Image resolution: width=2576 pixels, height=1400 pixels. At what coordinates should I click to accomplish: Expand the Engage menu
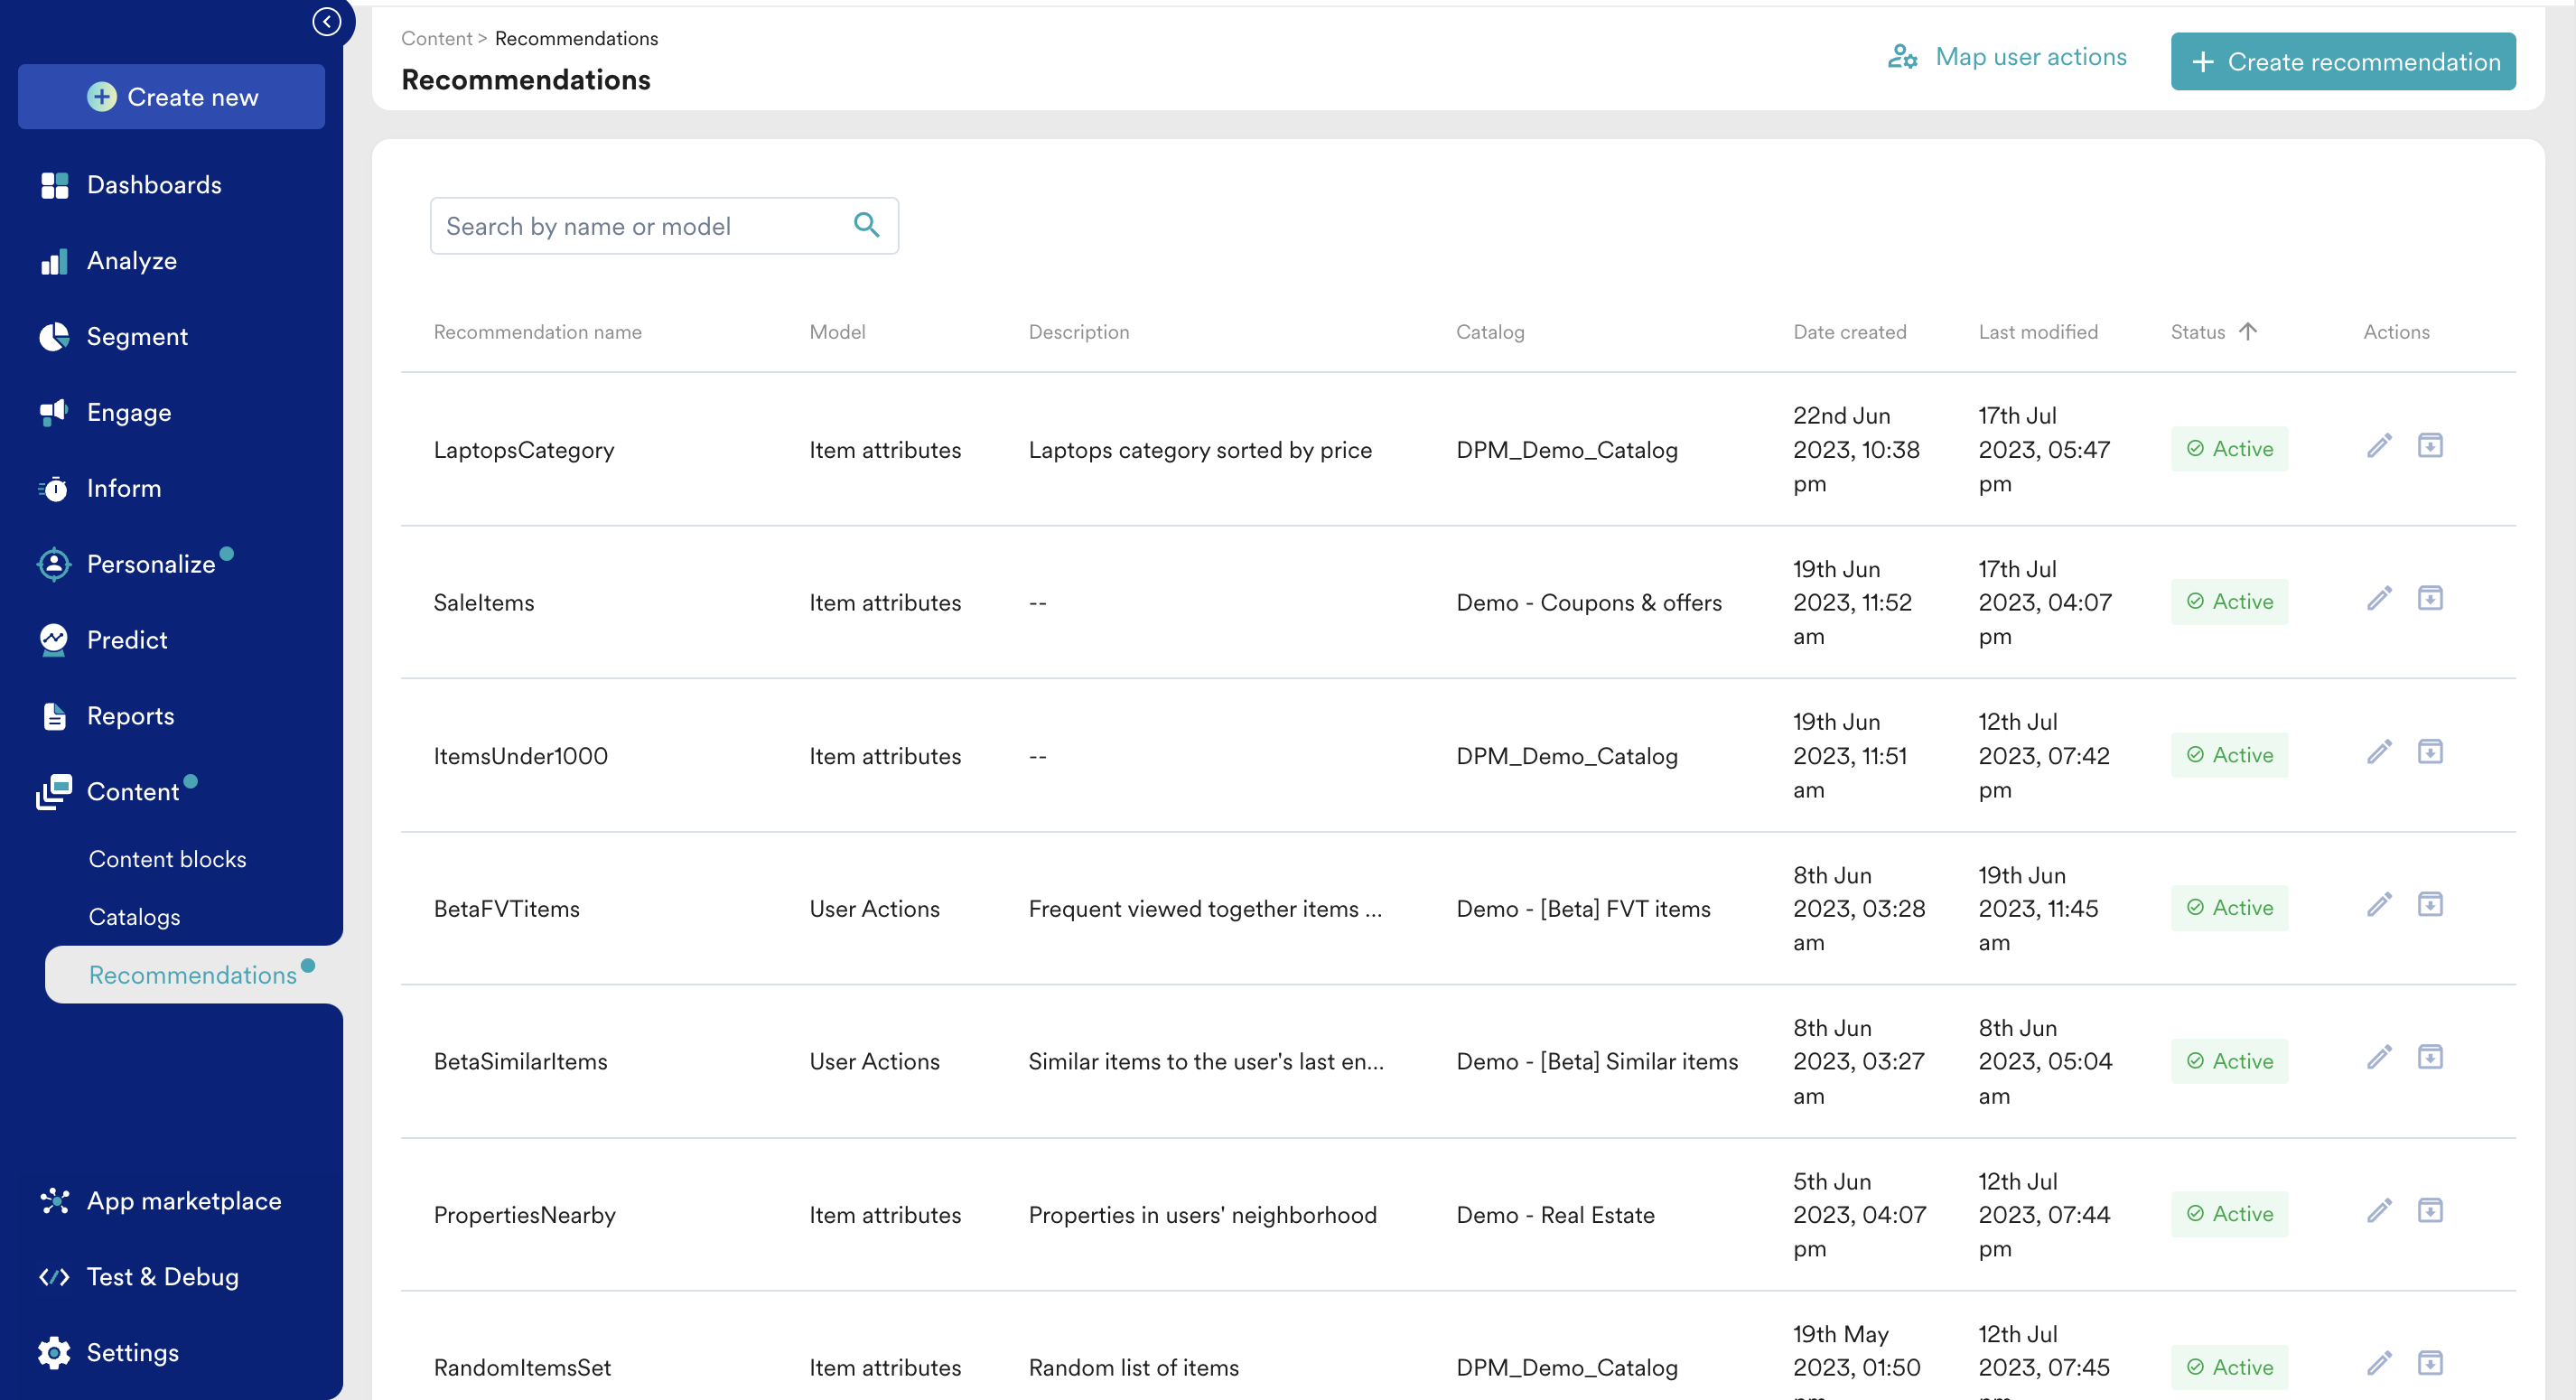click(128, 412)
